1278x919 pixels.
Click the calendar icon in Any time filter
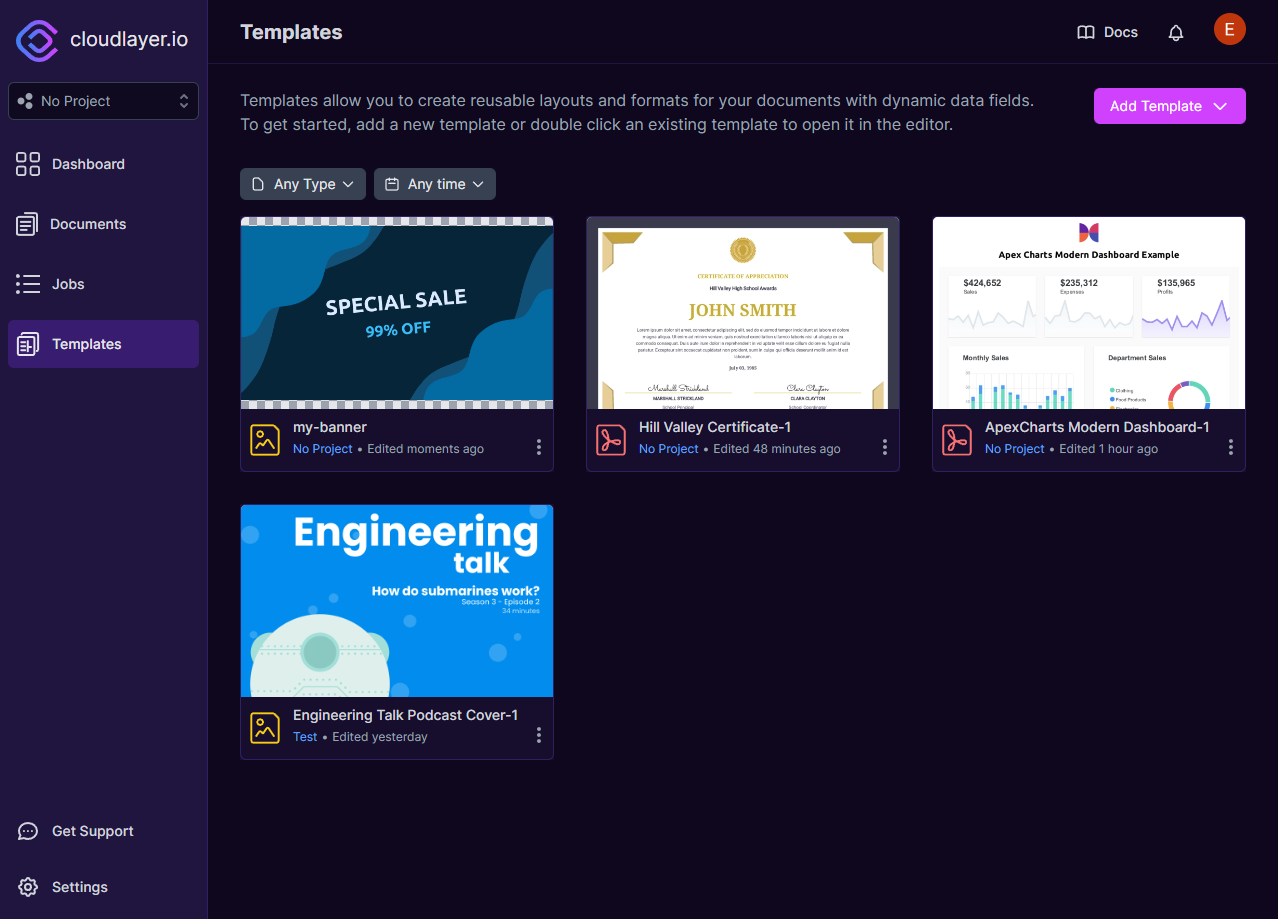[x=392, y=184]
